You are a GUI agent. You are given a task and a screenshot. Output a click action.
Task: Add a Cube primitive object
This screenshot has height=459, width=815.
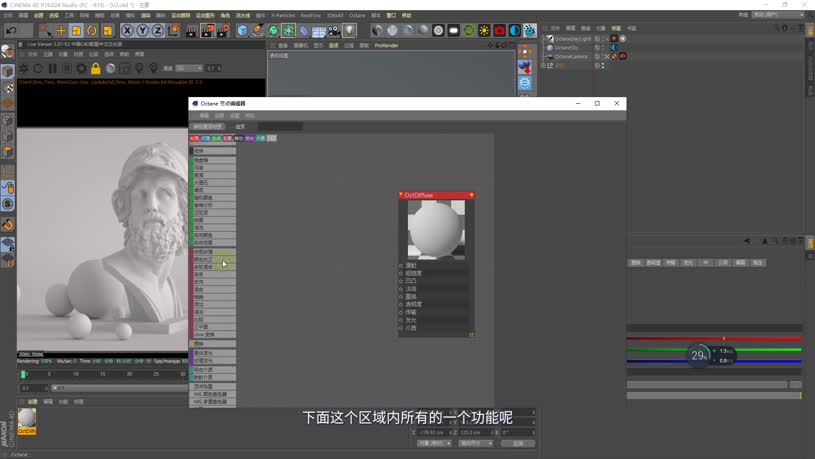(x=243, y=31)
